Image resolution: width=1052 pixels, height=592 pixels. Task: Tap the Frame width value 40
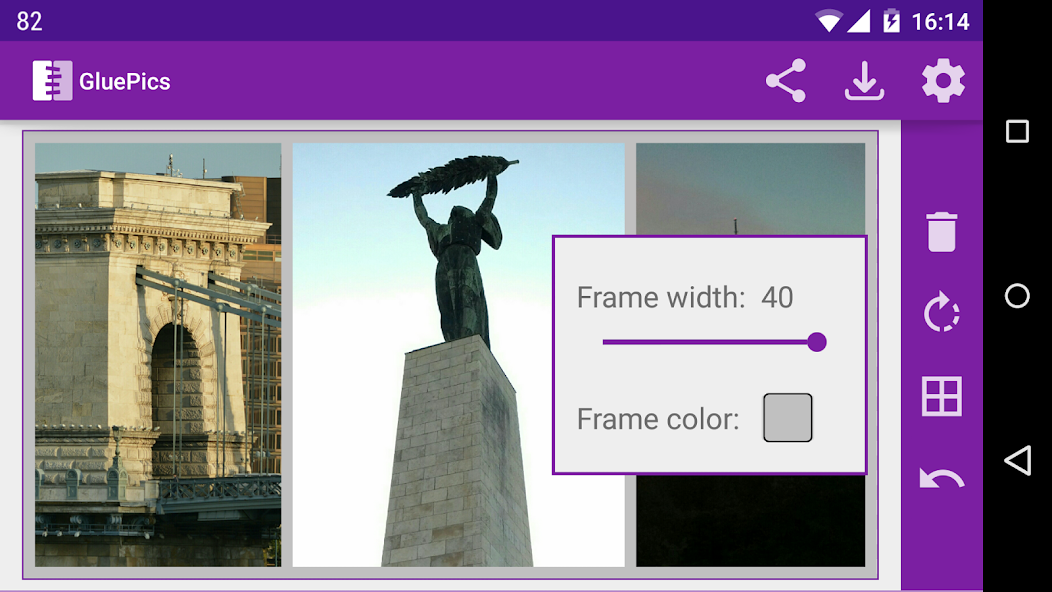(777, 297)
